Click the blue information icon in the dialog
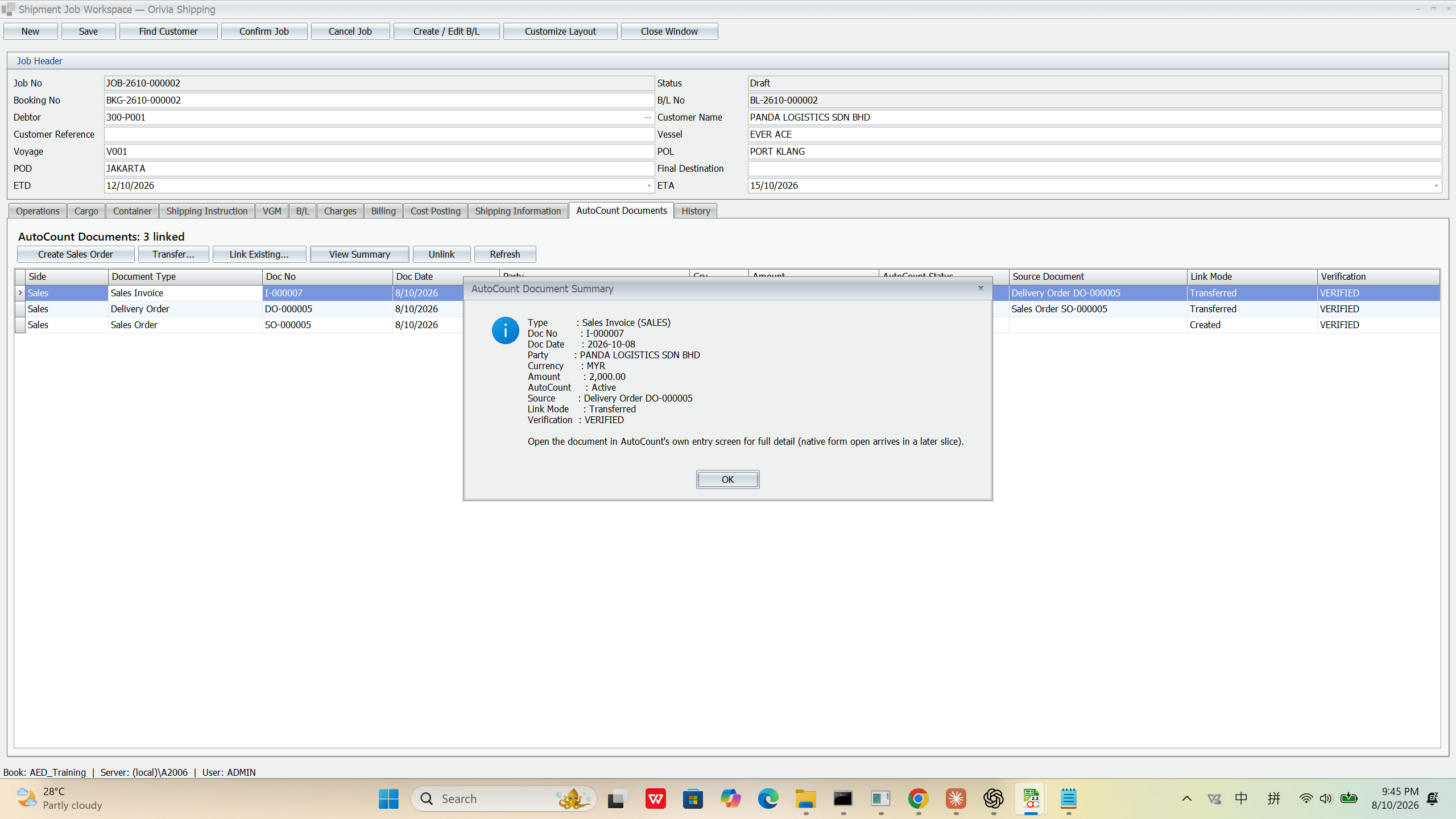The height and width of the screenshot is (819, 1456). [x=505, y=330]
